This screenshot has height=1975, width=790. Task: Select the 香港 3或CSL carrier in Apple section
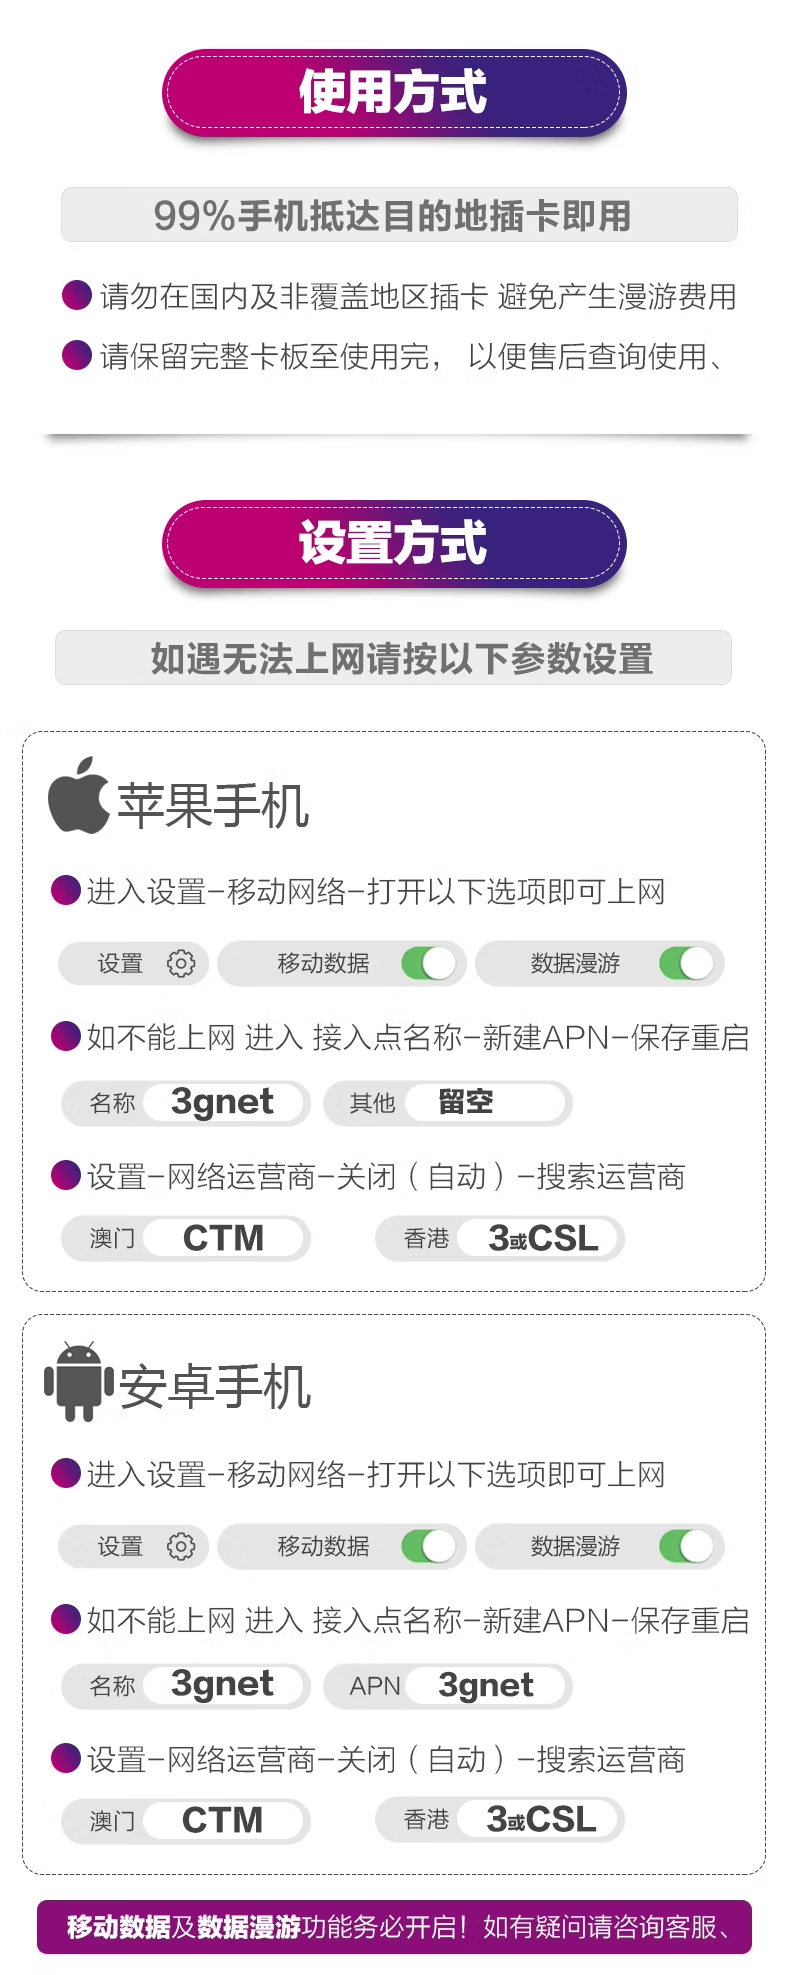click(541, 1238)
